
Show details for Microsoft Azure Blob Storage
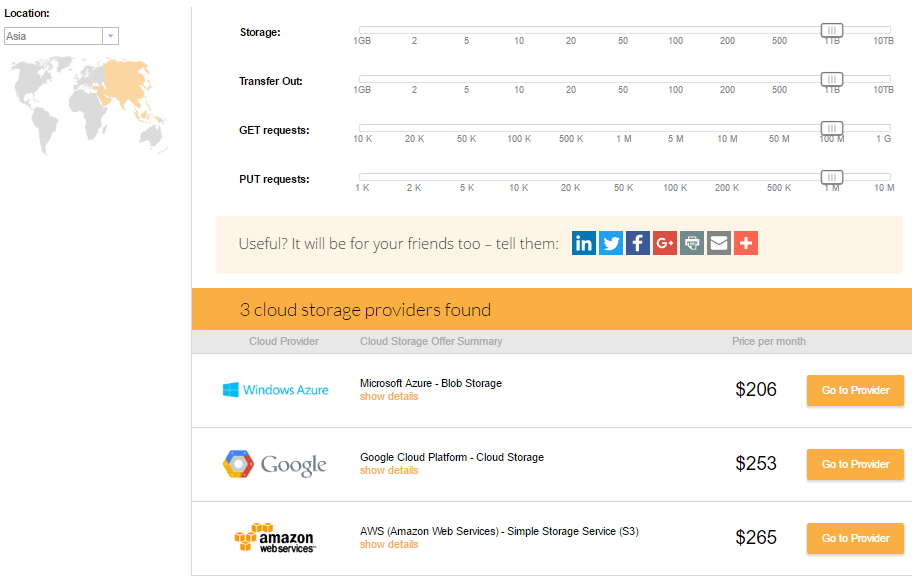click(x=389, y=397)
